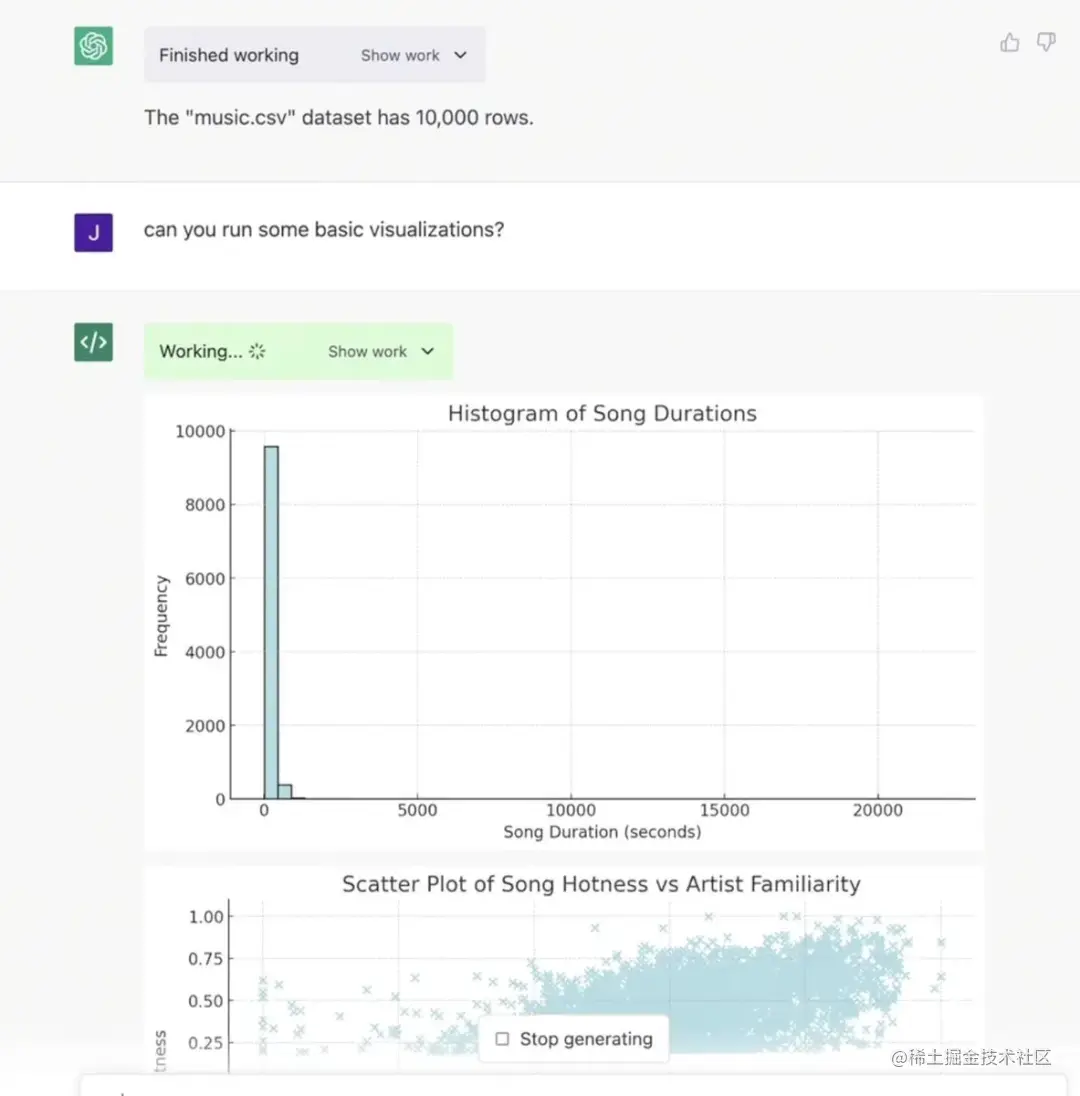
Task: Click chevron arrow next to Finished working
Action: [460, 55]
